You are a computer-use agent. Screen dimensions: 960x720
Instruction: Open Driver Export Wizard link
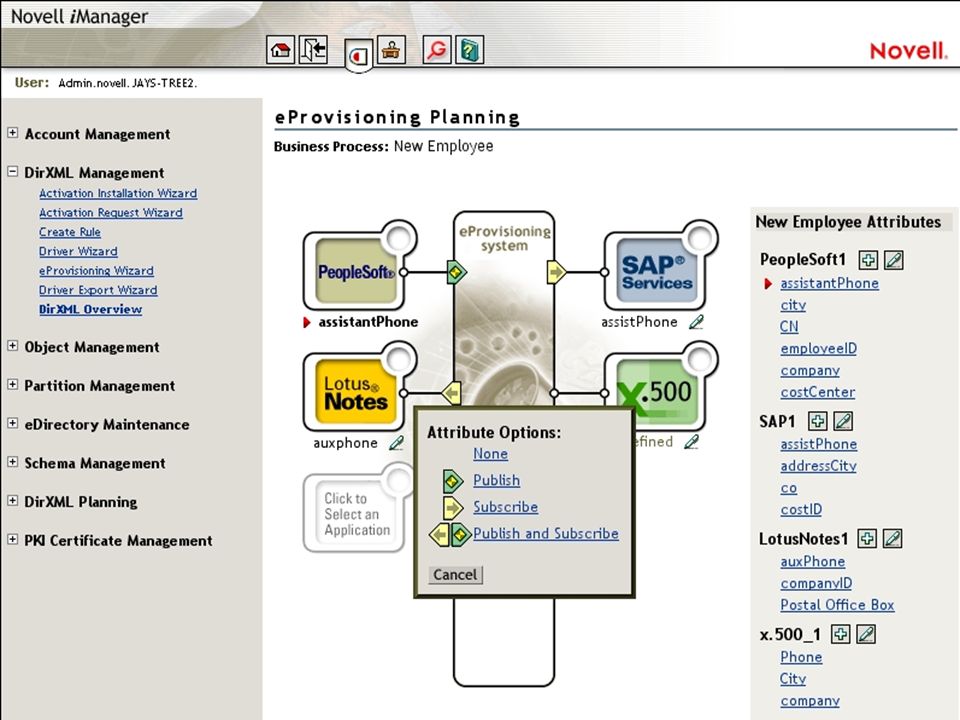[x=98, y=290]
